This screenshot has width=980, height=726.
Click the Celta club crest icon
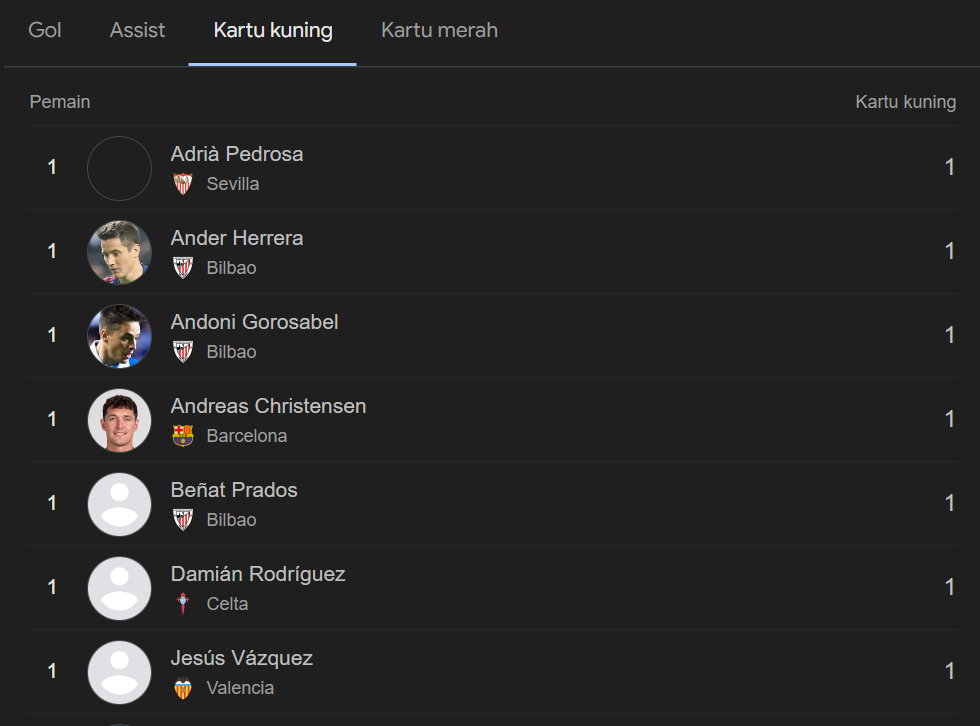(x=182, y=604)
